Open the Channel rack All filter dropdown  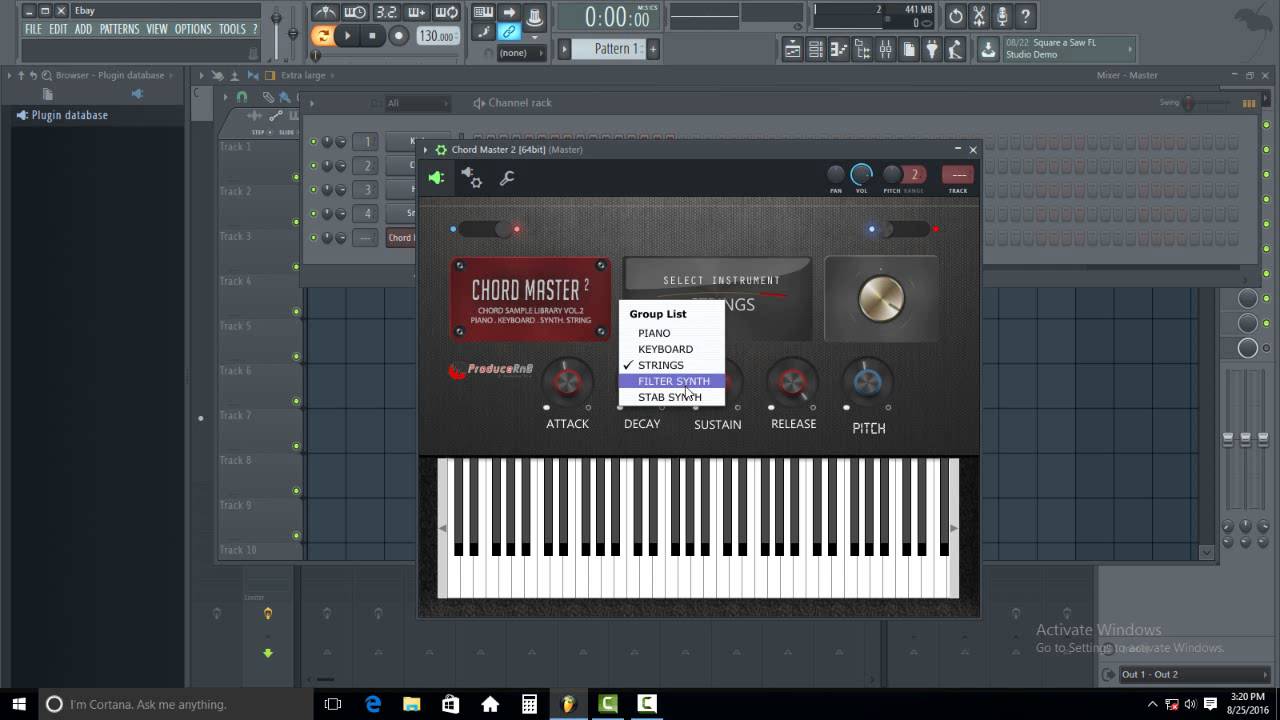(417, 103)
